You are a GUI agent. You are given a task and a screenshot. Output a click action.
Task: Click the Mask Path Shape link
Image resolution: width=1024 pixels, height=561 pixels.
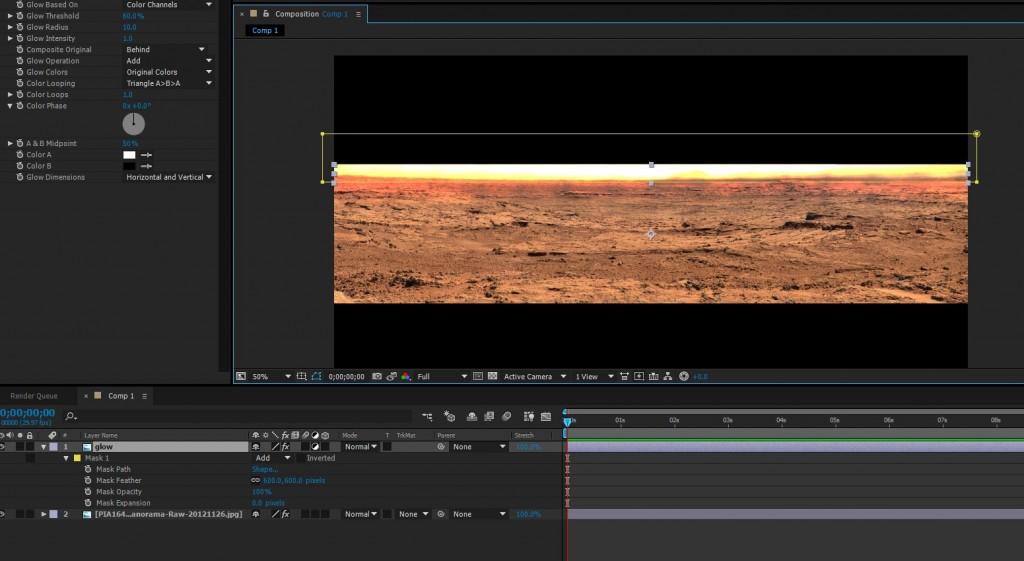[x=265, y=469]
